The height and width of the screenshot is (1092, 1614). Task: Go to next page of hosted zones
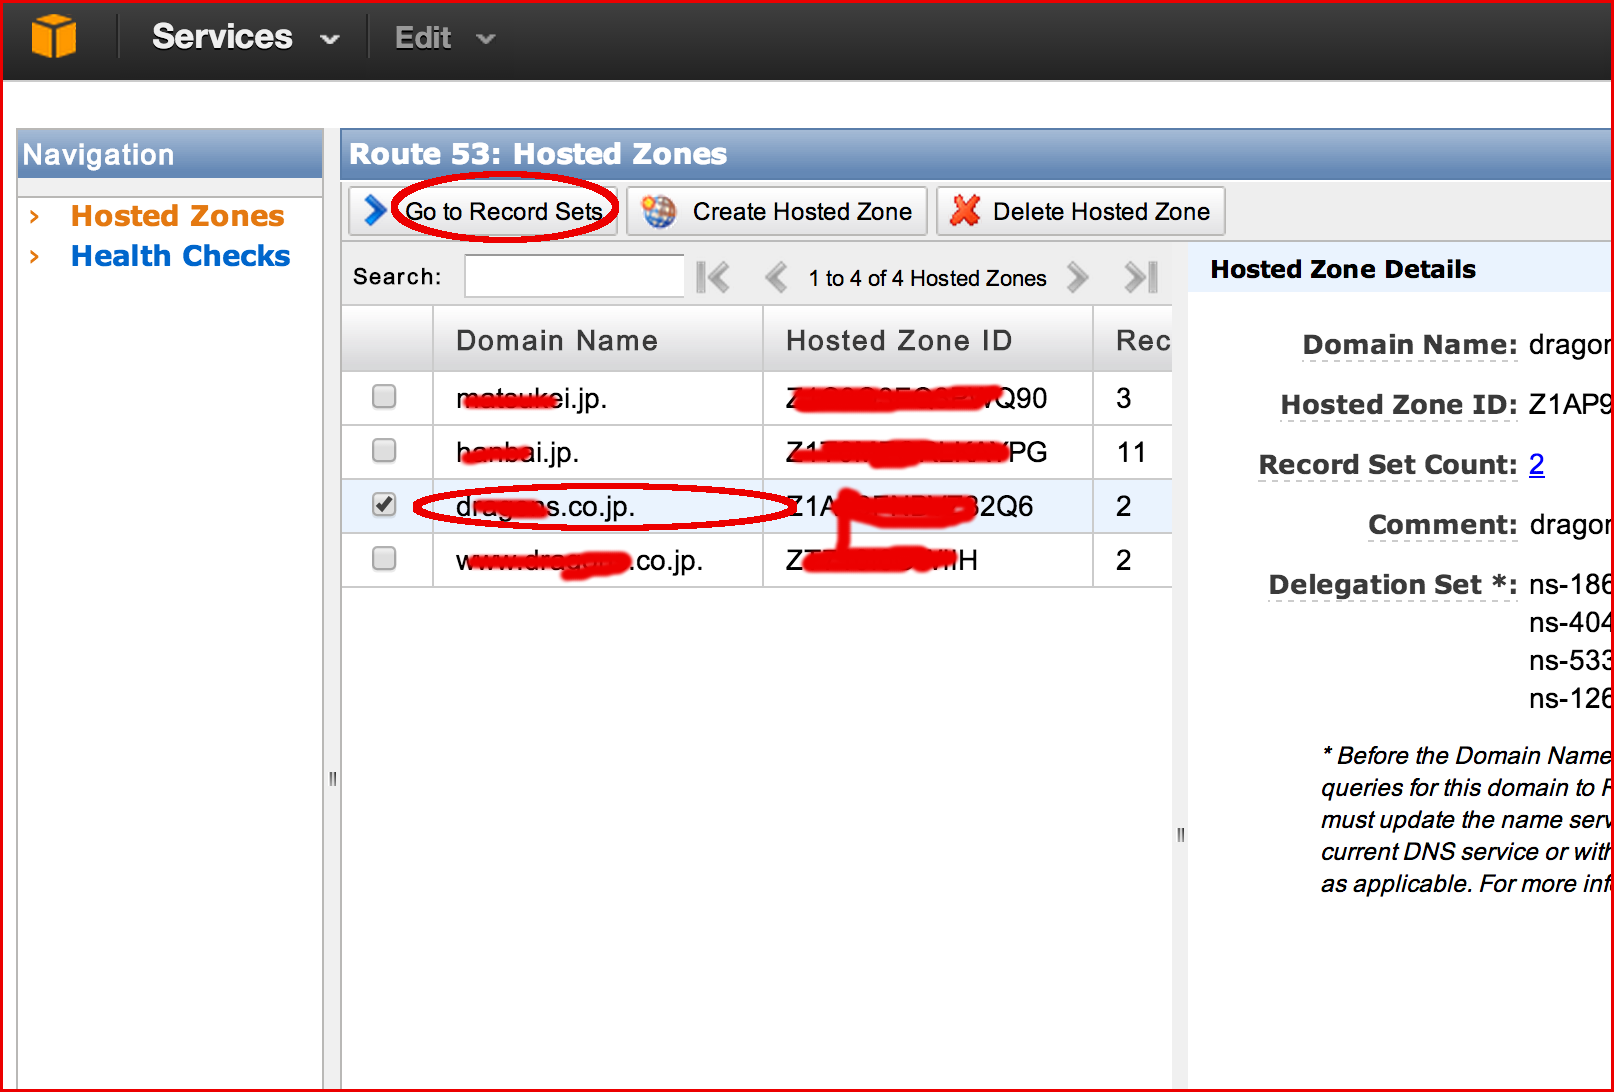click(x=1077, y=277)
